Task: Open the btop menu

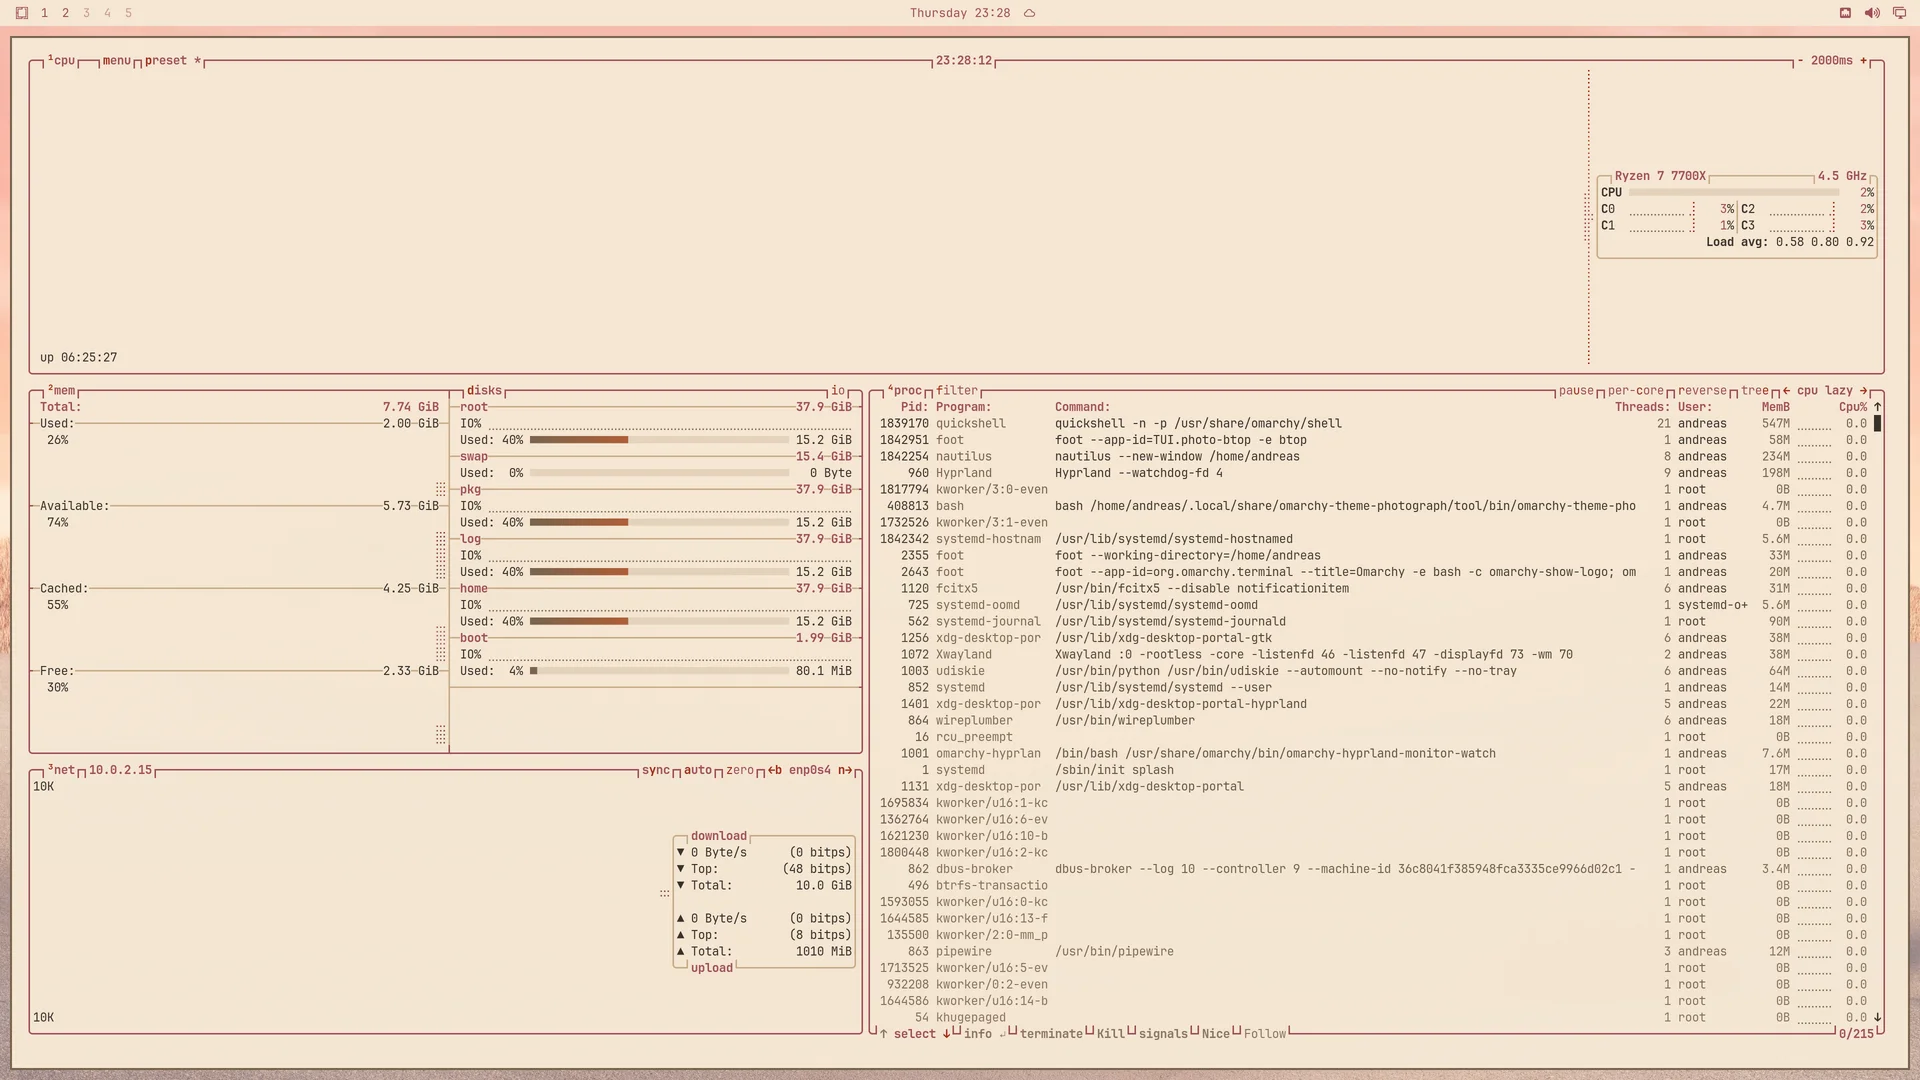Action: [117, 61]
